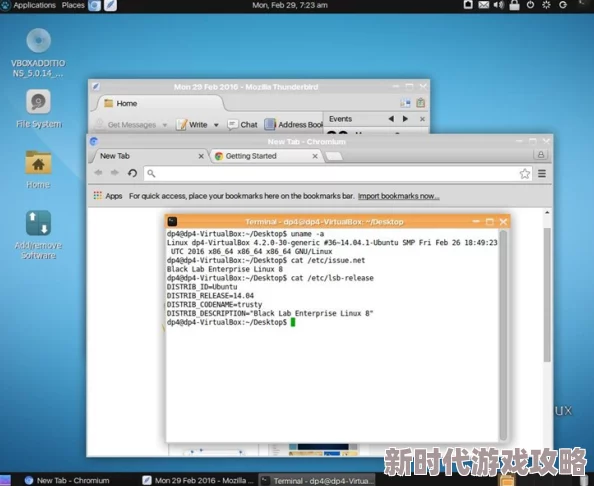The height and width of the screenshot is (486, 594).
Task: Switch to Mozilla Thunderbird in bottom taskbar
Action: [x=199, y=480]
